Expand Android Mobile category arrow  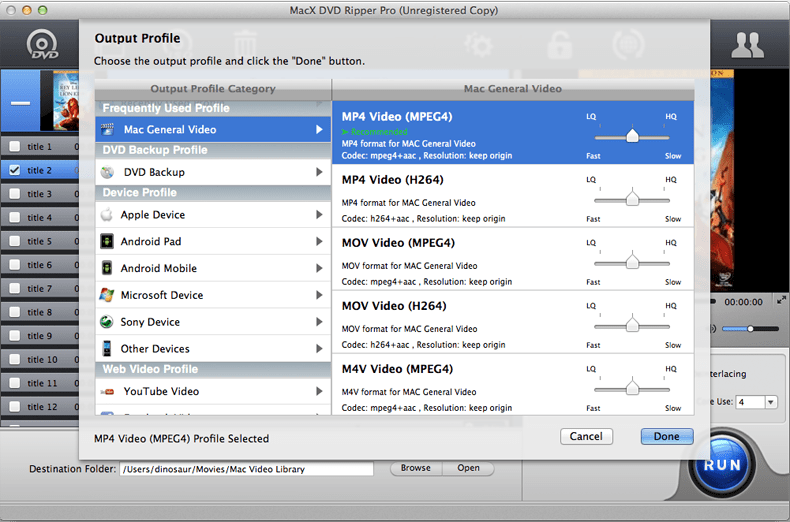coord(319,268)
